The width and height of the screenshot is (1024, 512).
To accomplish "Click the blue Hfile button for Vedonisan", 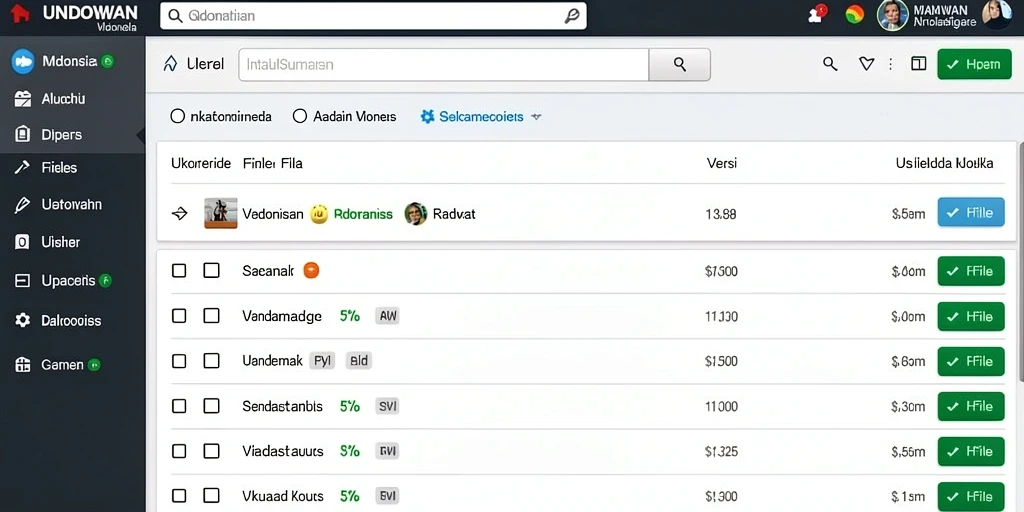I will 971,212.
